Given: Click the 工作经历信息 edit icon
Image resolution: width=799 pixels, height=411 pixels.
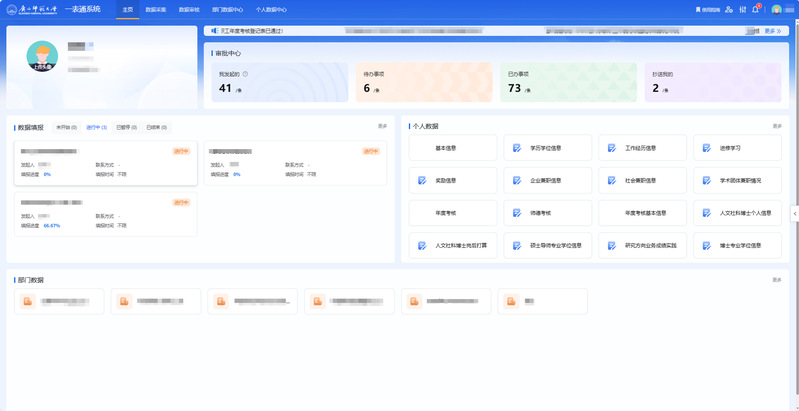Looking at the screenshot, I should point(612,148).
